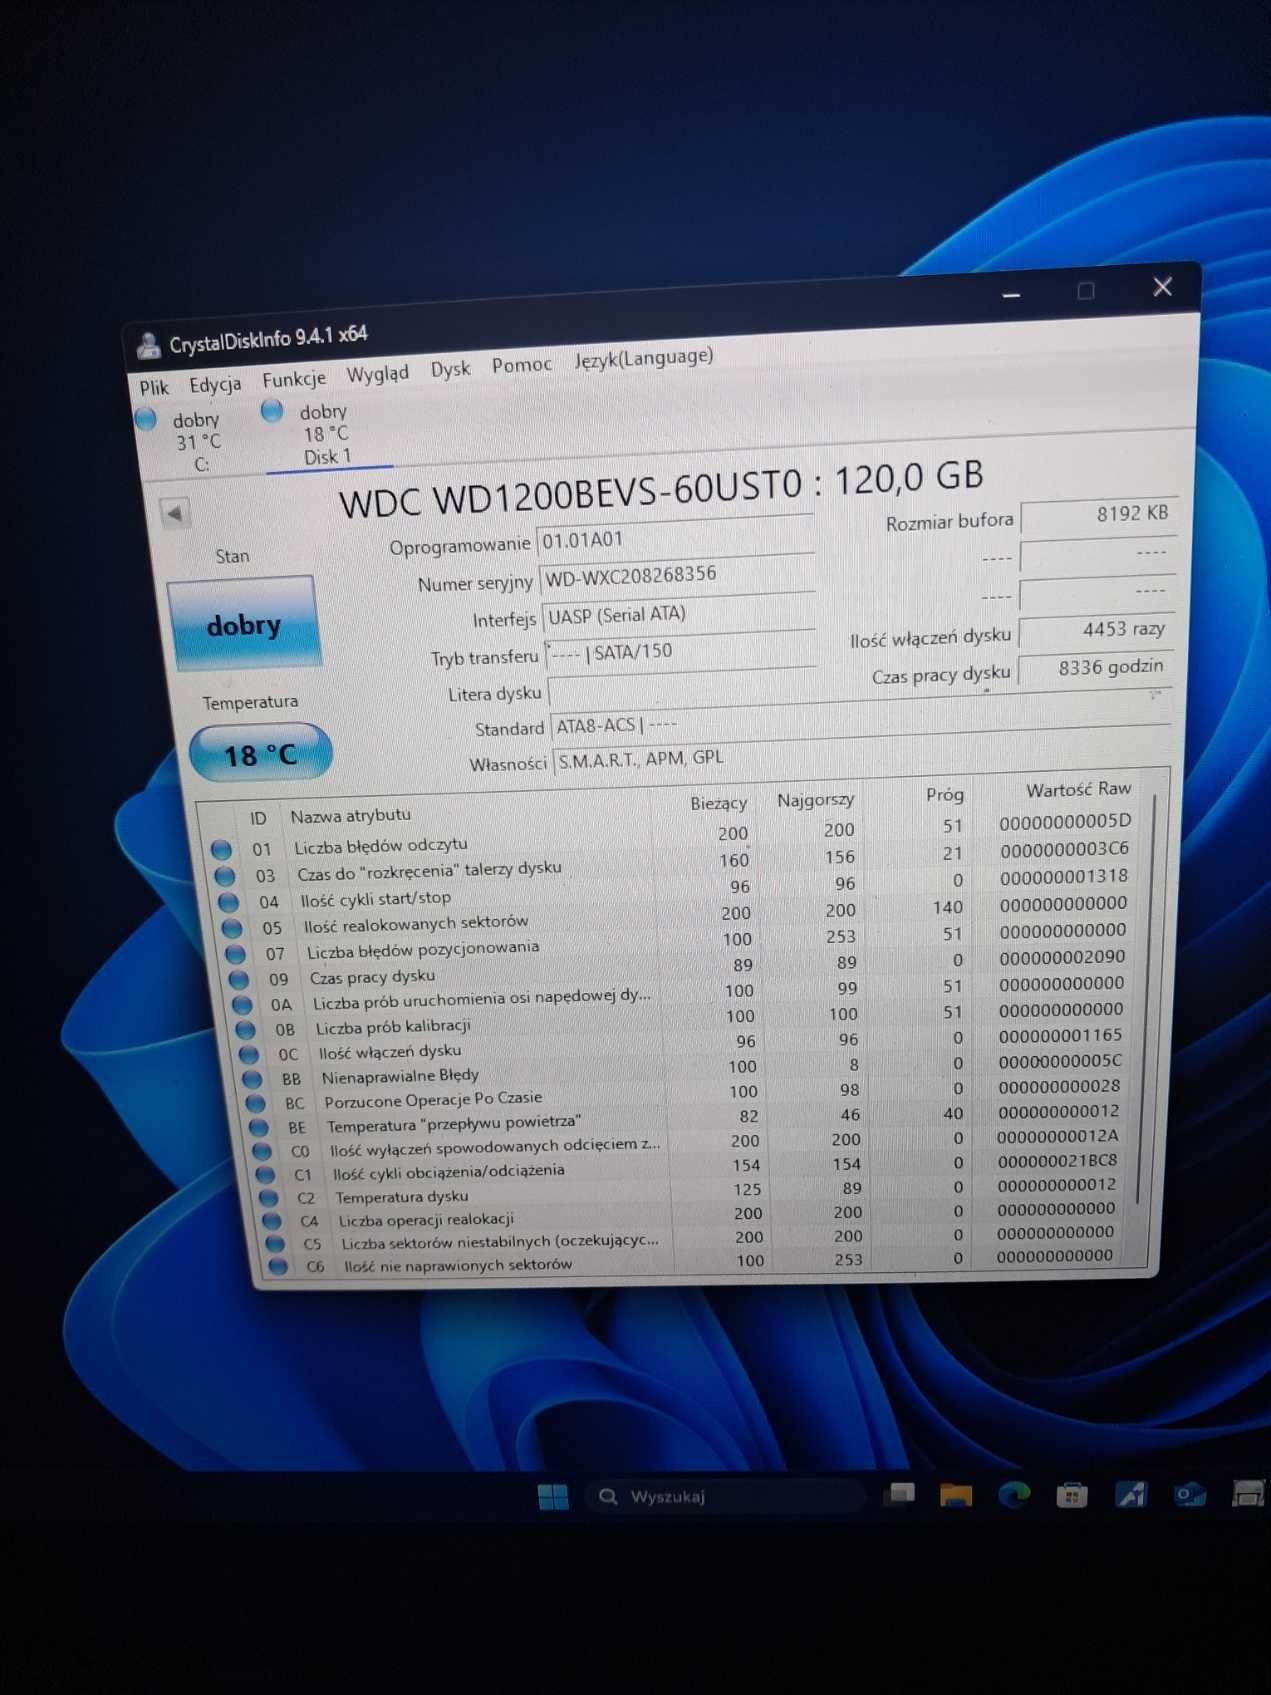Click the Wyszukaj taskbar search box
Screen dimensions: 1271x1695
click(x=725, y=1496)
